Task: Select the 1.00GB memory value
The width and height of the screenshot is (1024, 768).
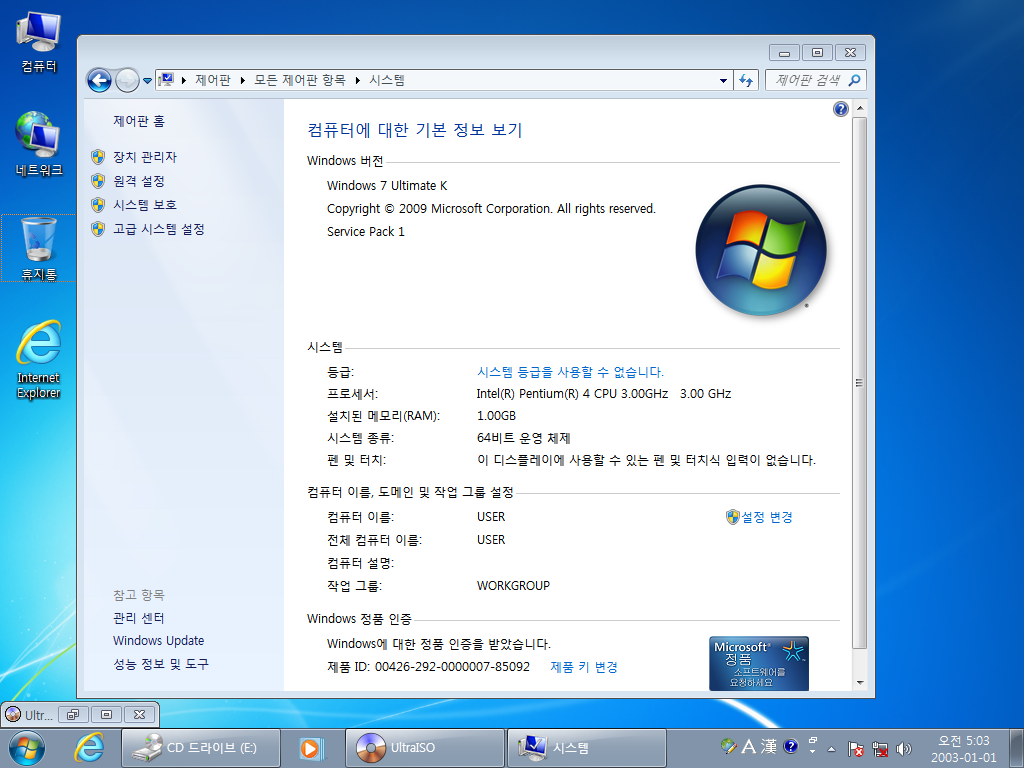Action: [496, 416]
